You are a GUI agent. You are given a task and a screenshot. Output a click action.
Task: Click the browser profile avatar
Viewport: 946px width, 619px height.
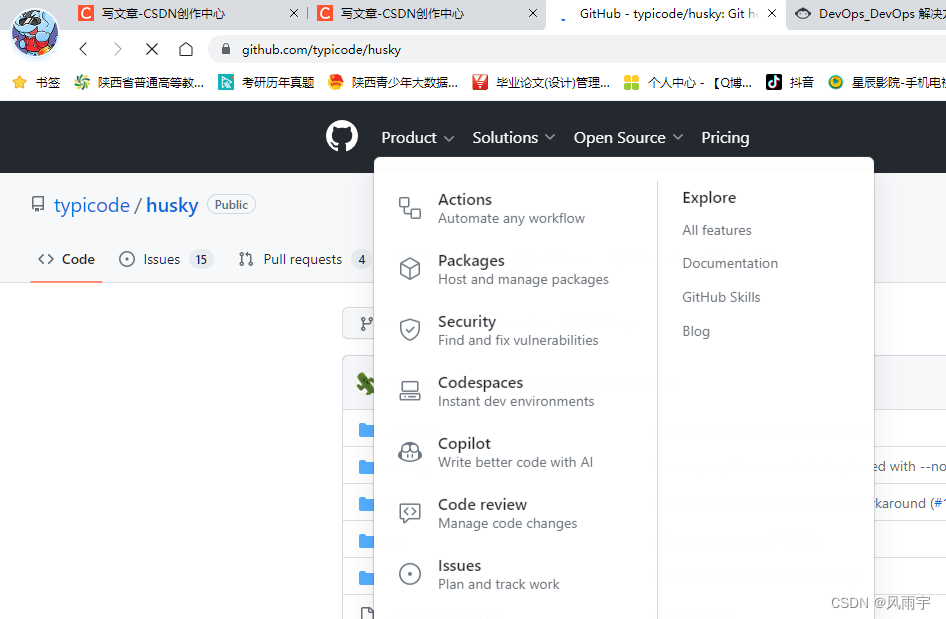(x=35, y=33)
